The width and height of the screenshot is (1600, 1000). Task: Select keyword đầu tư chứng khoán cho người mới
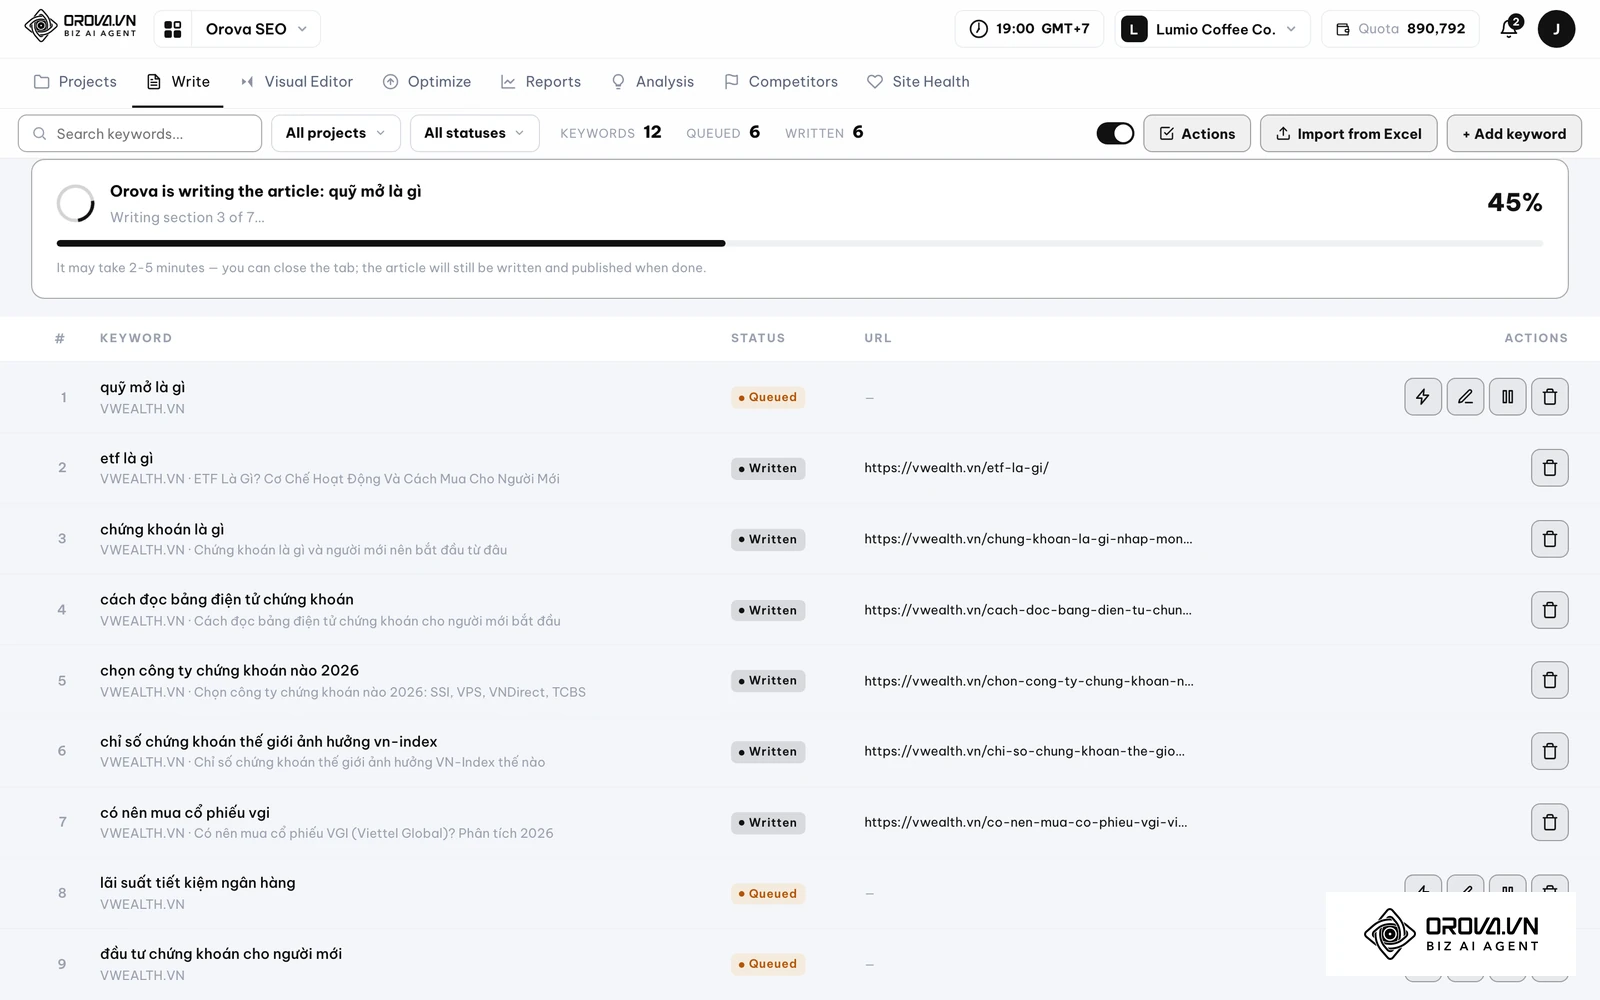(221, 954)
